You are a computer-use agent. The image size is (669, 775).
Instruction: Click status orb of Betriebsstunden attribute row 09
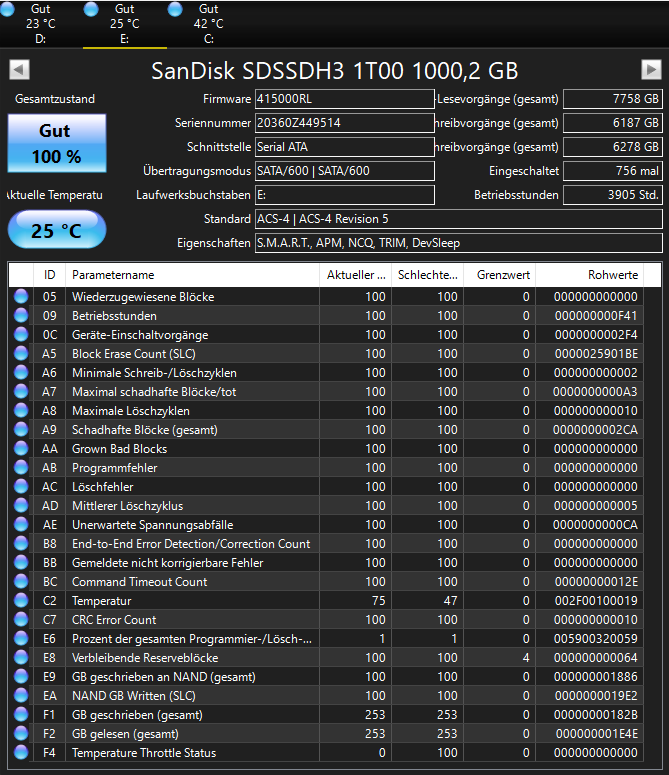pyautogui.click(x=21, y=315)
